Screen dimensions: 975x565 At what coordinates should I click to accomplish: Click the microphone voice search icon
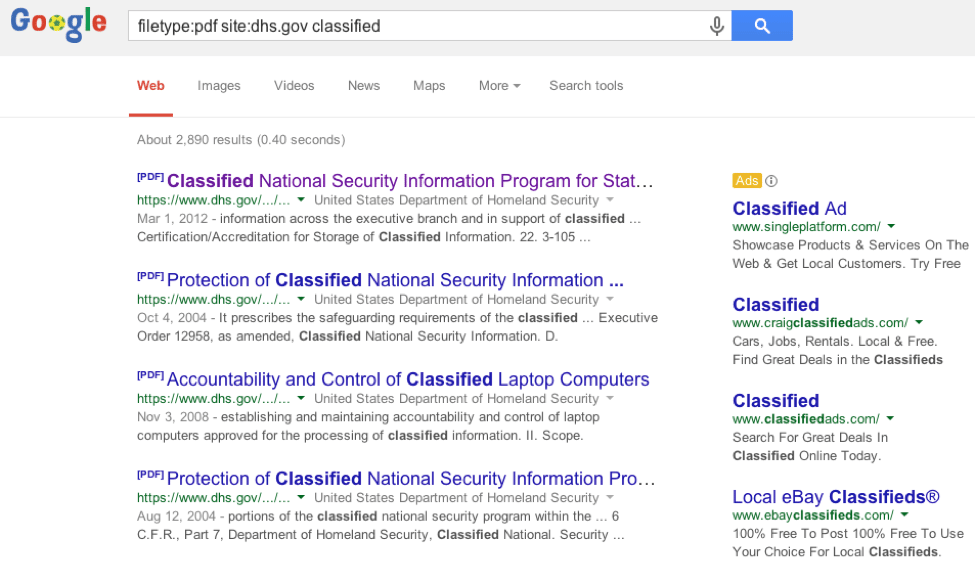click(717, 26)
